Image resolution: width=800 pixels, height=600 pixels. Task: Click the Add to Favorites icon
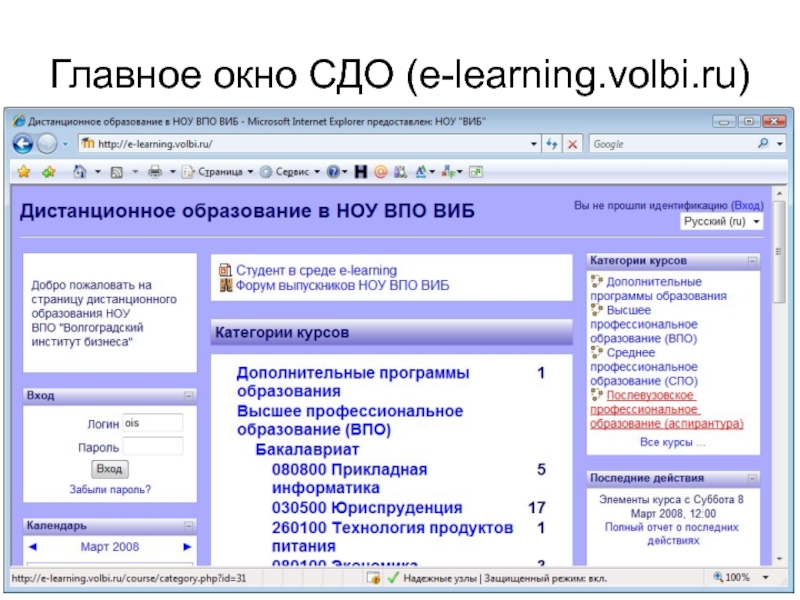[49, 172]
